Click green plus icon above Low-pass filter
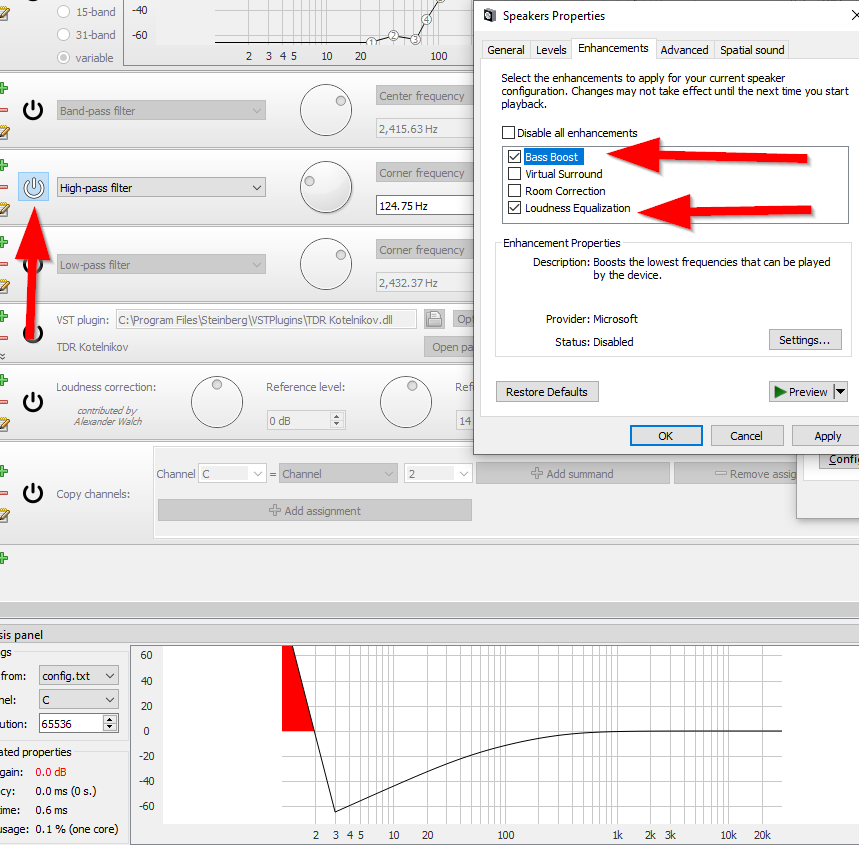859x845 pixels. point(3,242)
